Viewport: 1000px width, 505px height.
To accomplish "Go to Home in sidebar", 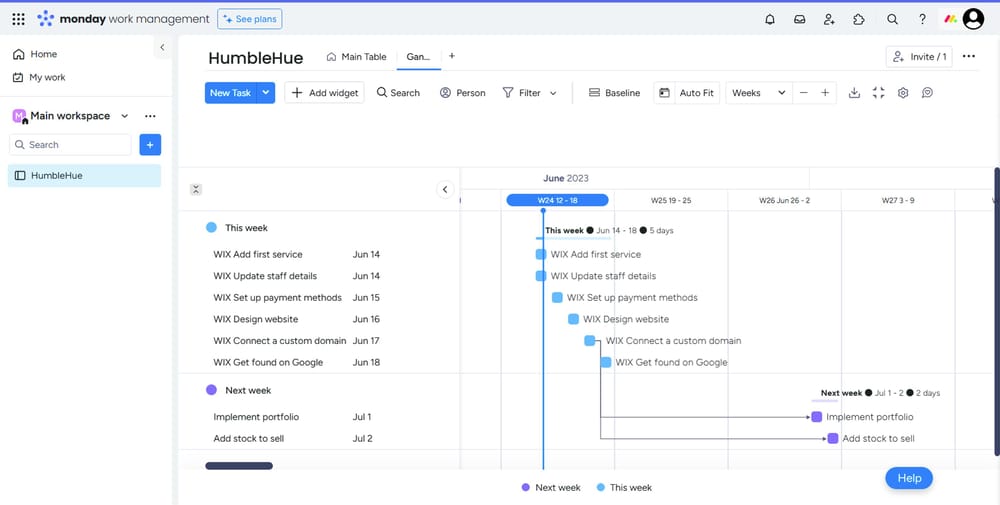I will click(36, 54).
